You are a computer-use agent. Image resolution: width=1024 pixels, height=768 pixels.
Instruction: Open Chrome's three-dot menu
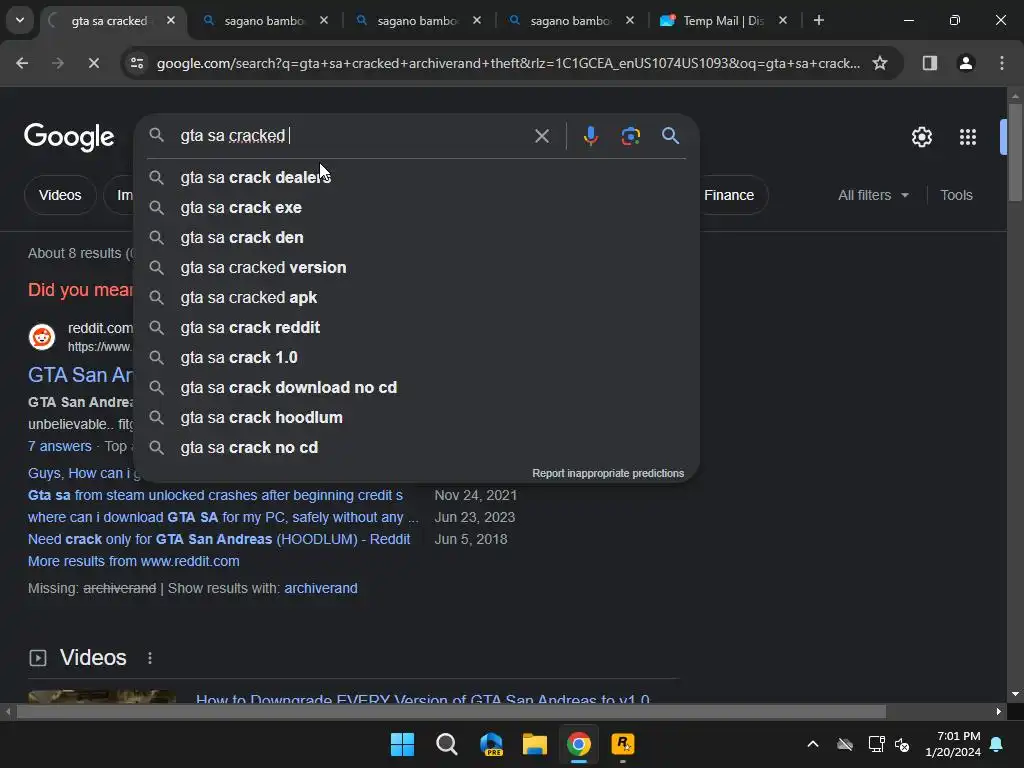[x=1002, y=63]
